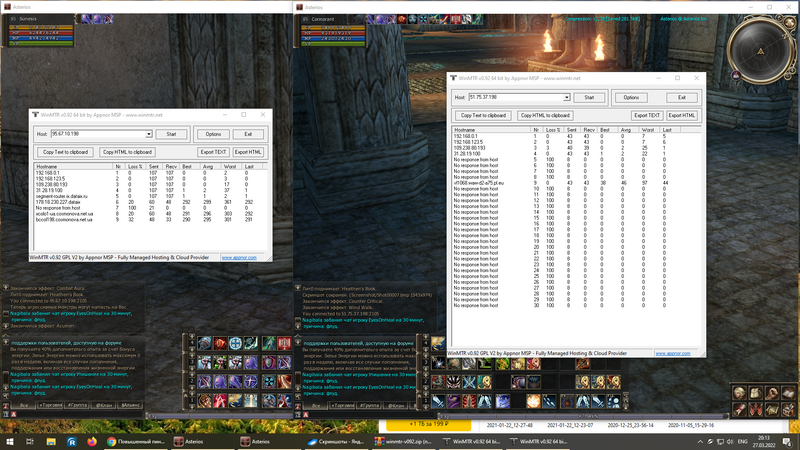800x450 pixels.
Task: Switch input language via ENG indicator
Action: (x=742, y=439)
